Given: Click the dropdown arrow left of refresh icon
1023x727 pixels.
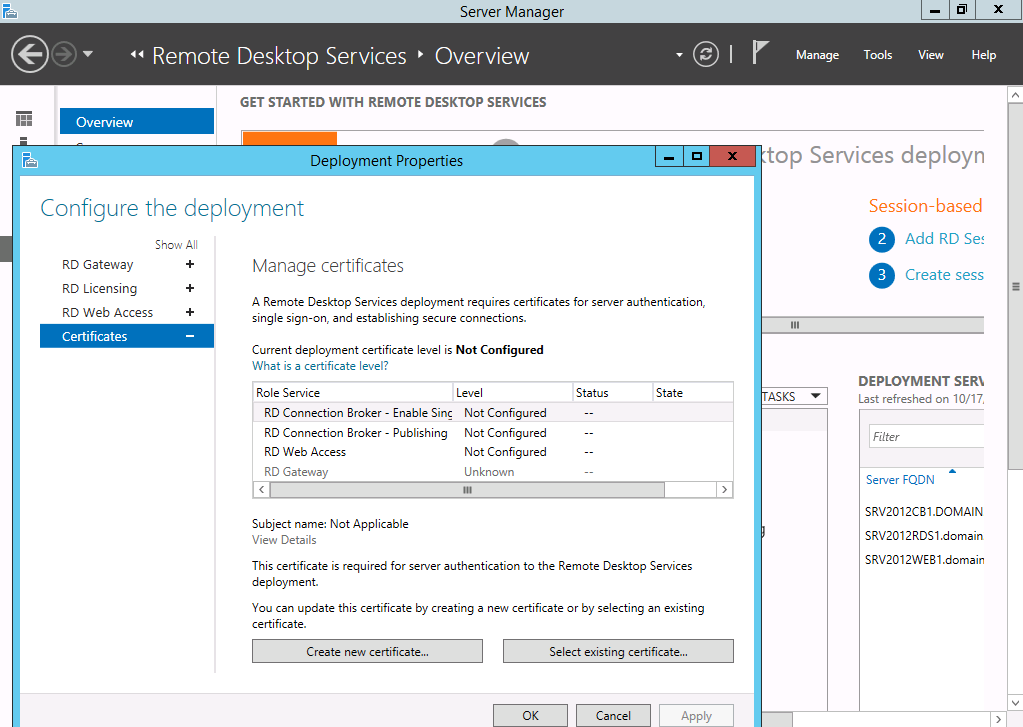Looking at the screenshot, I should (679, 55).
